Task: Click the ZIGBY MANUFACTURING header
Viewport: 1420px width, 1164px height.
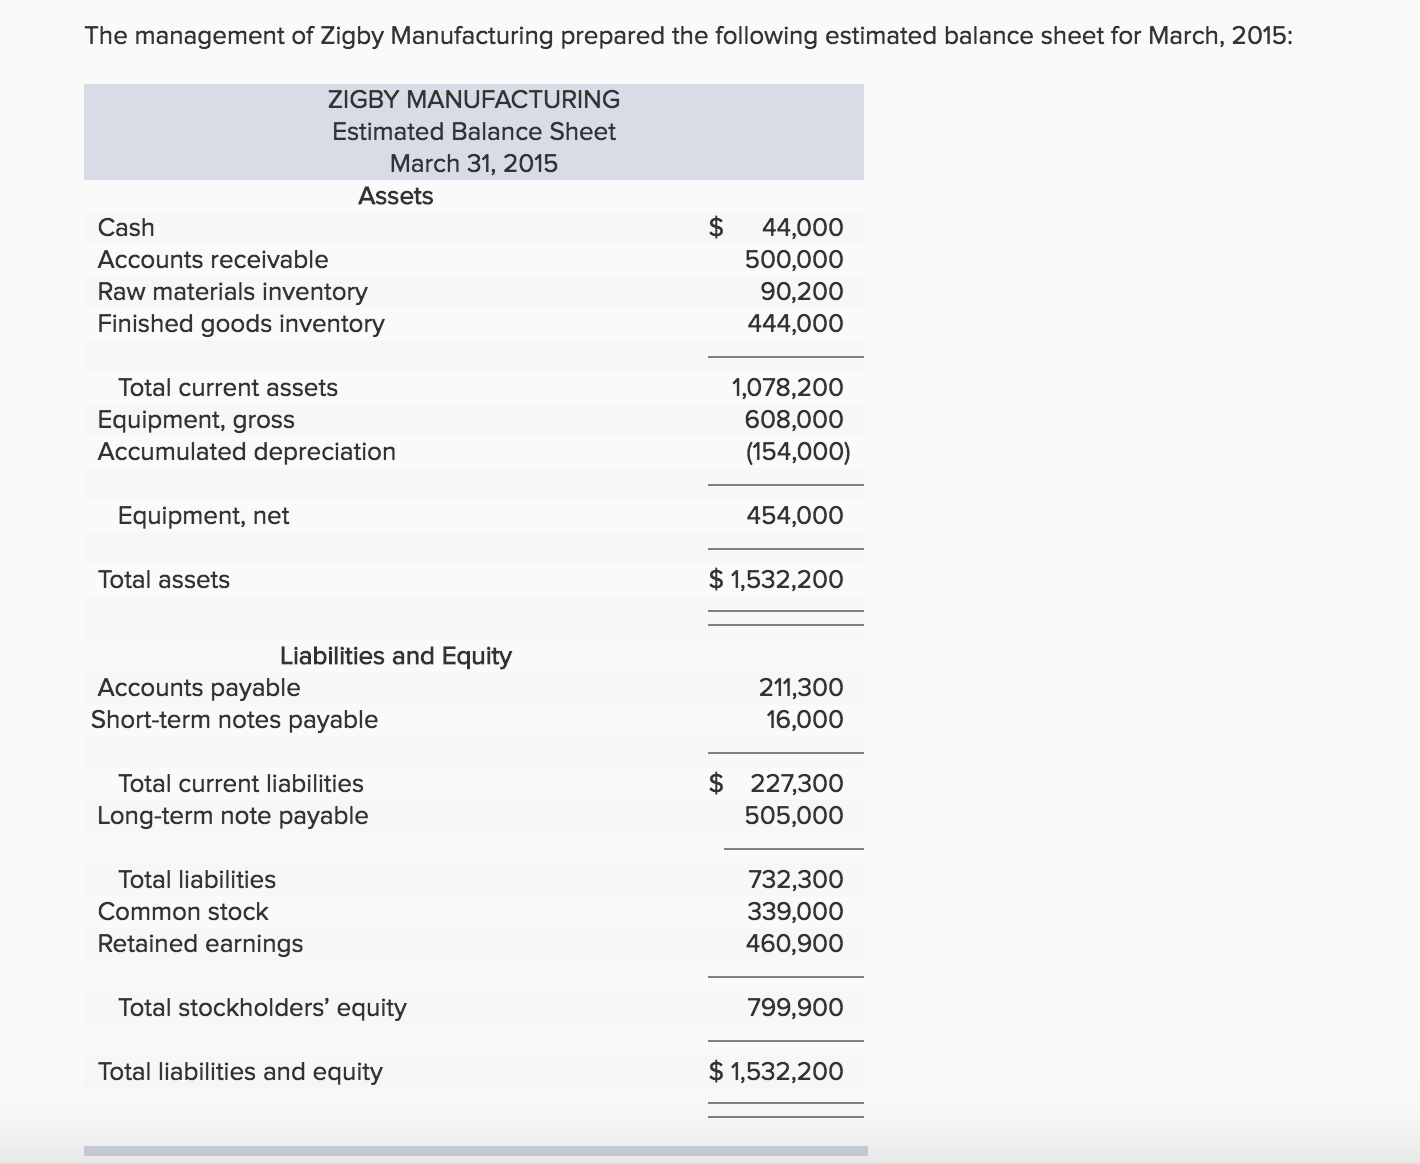Action: (473, 99)
